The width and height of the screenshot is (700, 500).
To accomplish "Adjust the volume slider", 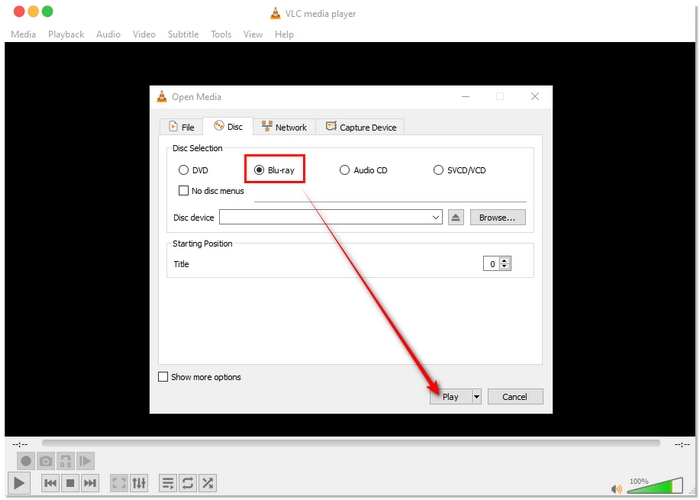I will [x=650, y=488].
